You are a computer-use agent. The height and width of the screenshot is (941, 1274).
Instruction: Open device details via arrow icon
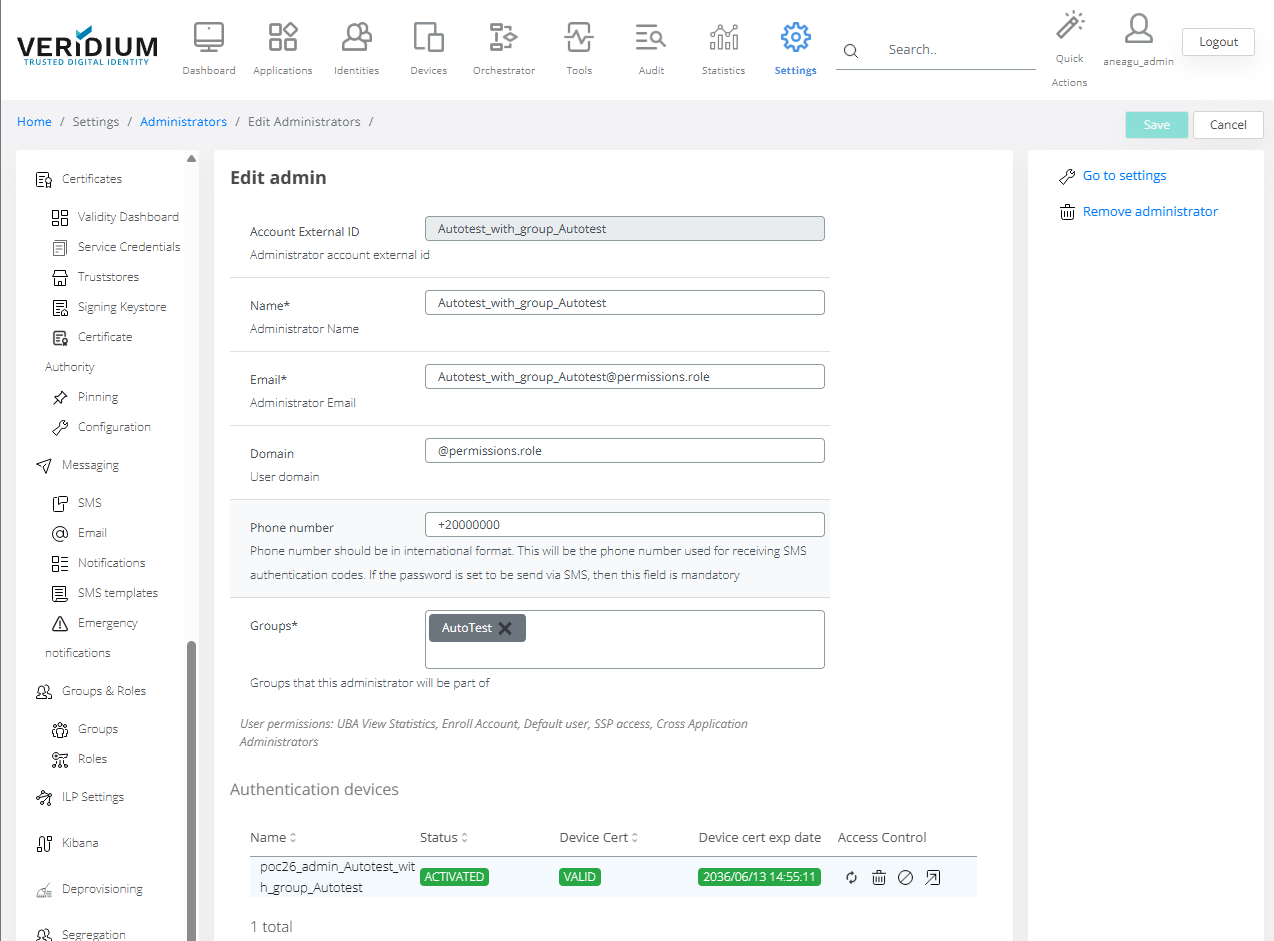(x=932, y=878)
